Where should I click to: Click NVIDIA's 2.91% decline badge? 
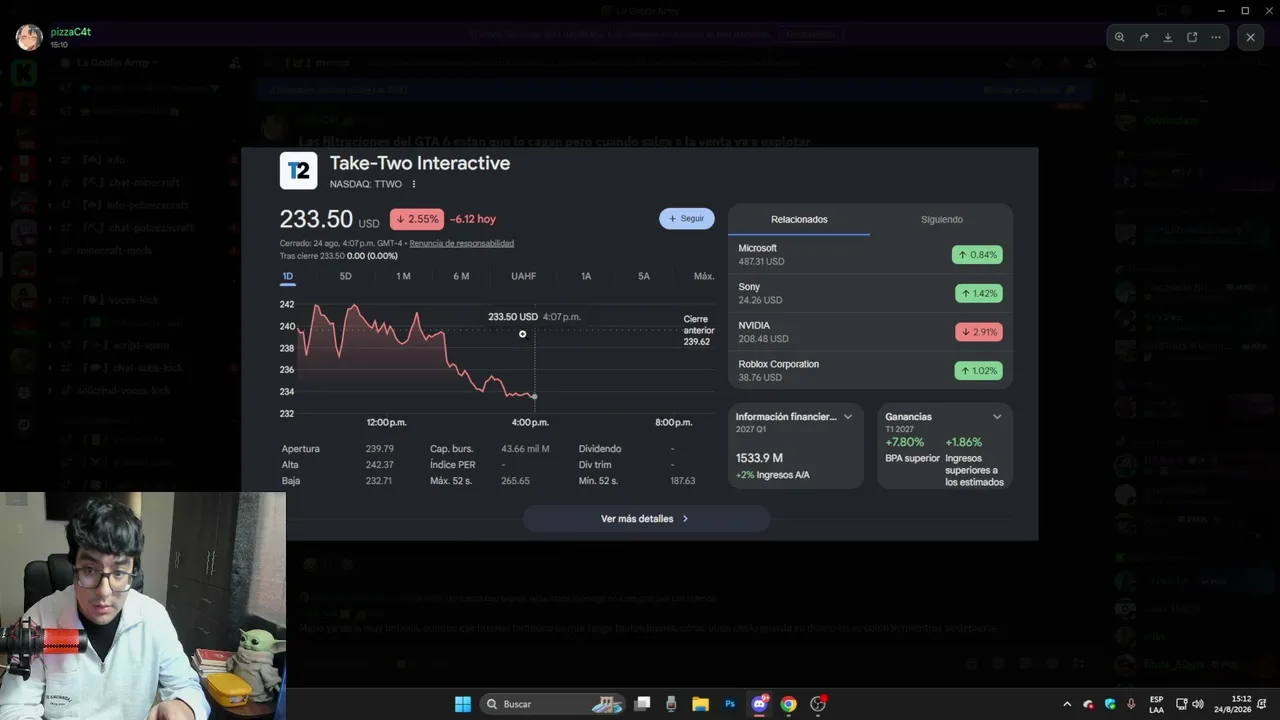point(979,332)
